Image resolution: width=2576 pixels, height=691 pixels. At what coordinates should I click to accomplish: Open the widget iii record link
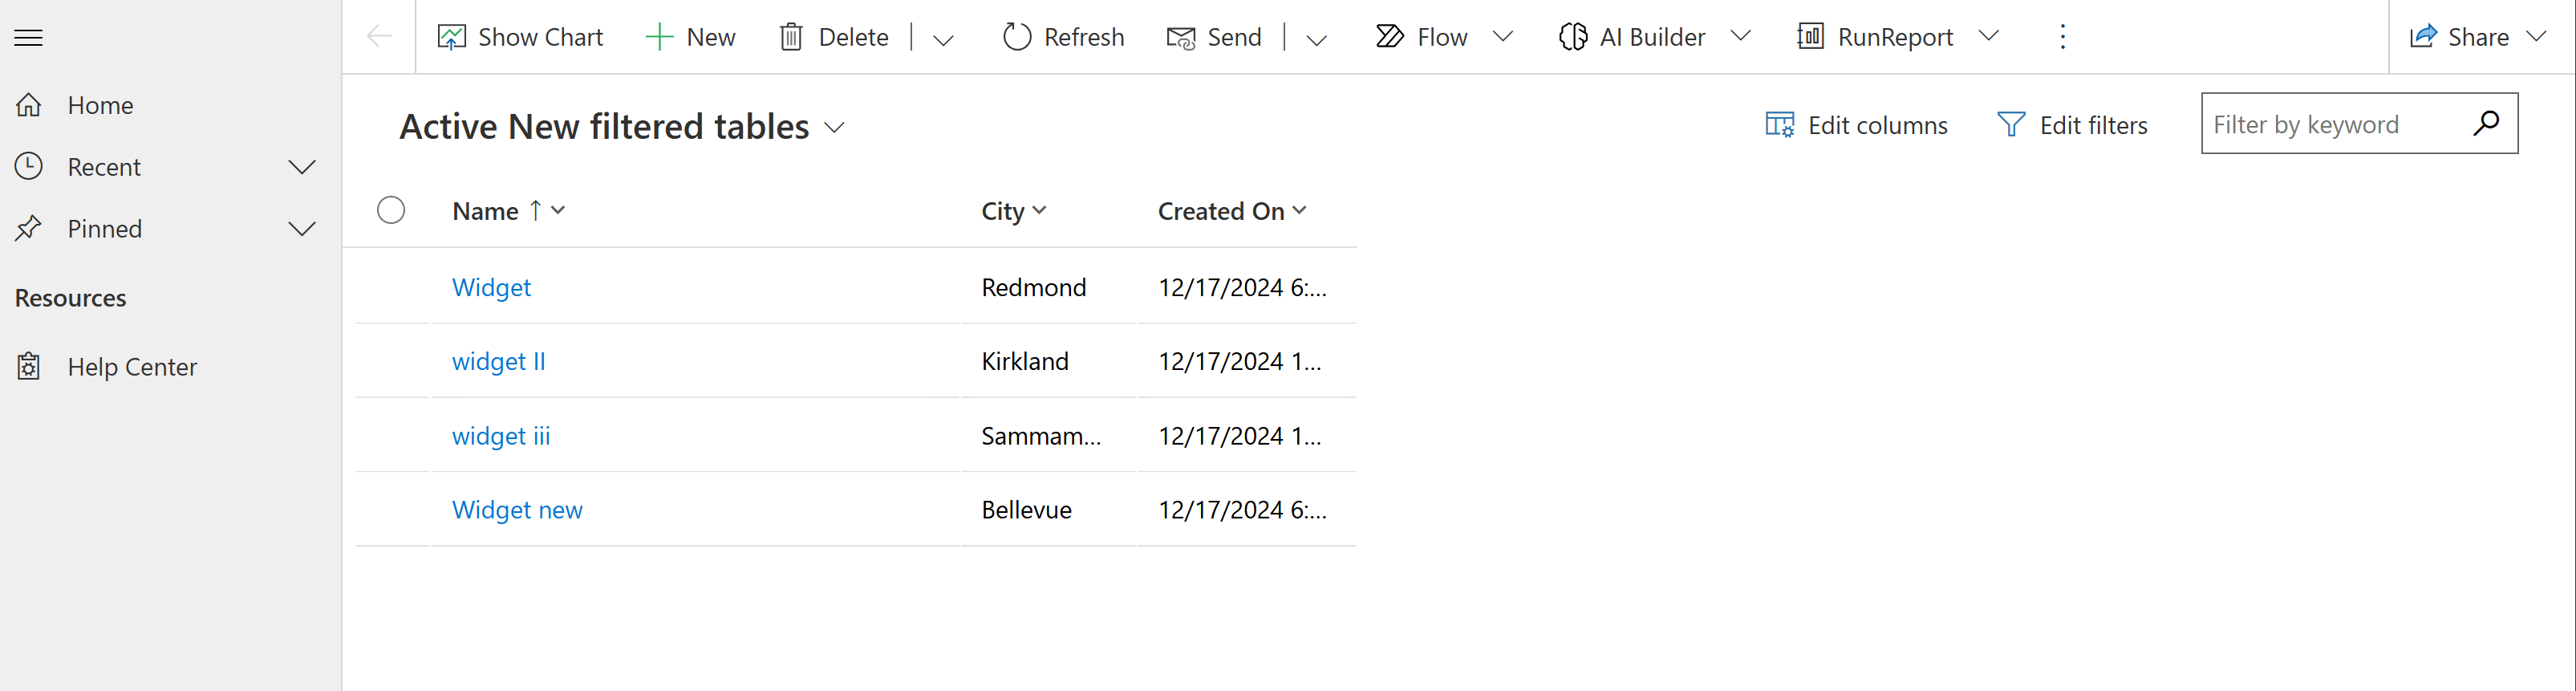pyautogui.click(x=501, y=436)
